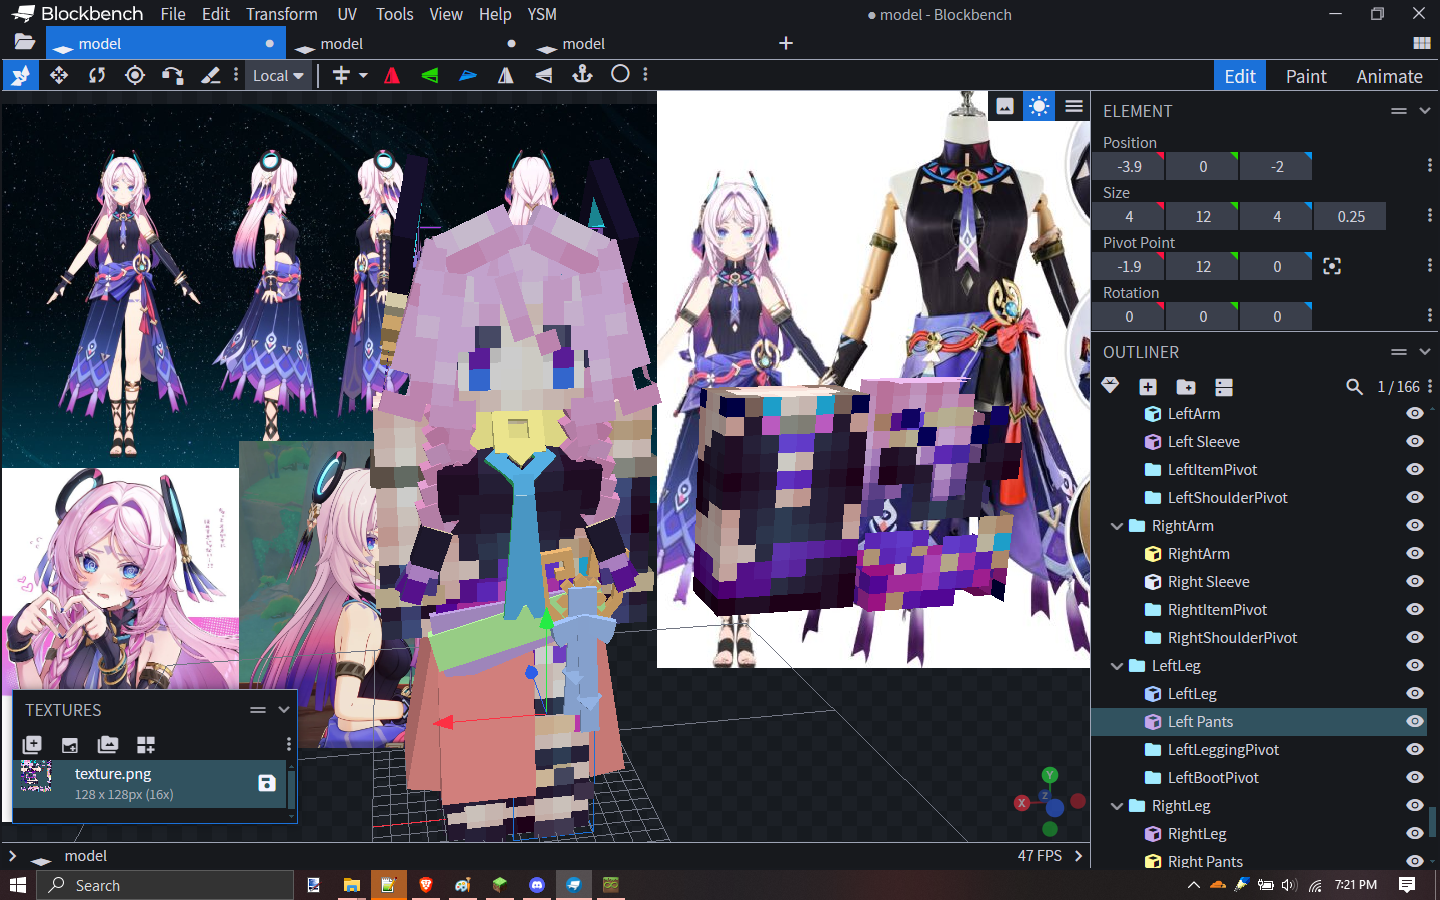1440x900 pixels.
Task: Open the viewport hamburger menu
Action: [x=1074, y=106]
